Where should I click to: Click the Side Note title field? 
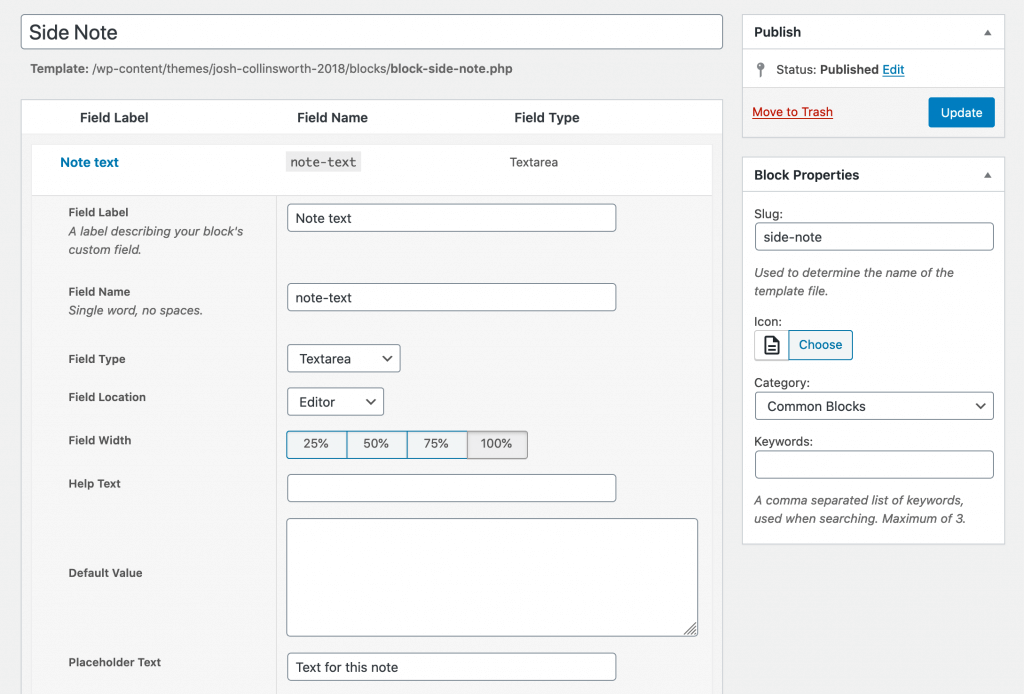coord(371,32)
